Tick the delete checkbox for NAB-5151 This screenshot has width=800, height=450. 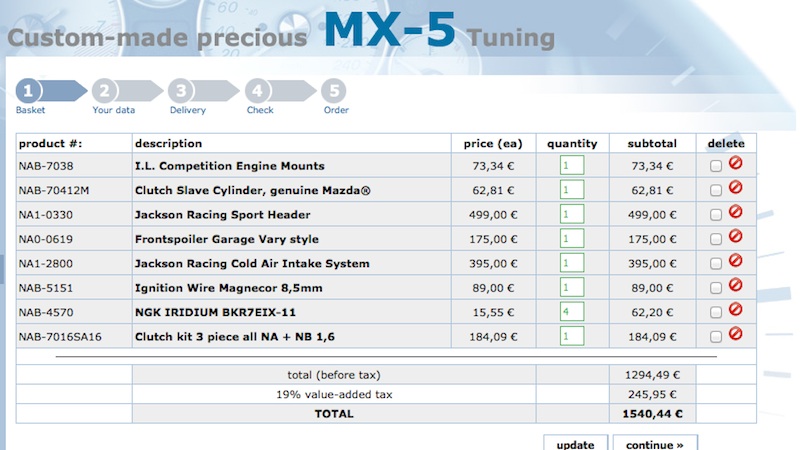(716, 288)
